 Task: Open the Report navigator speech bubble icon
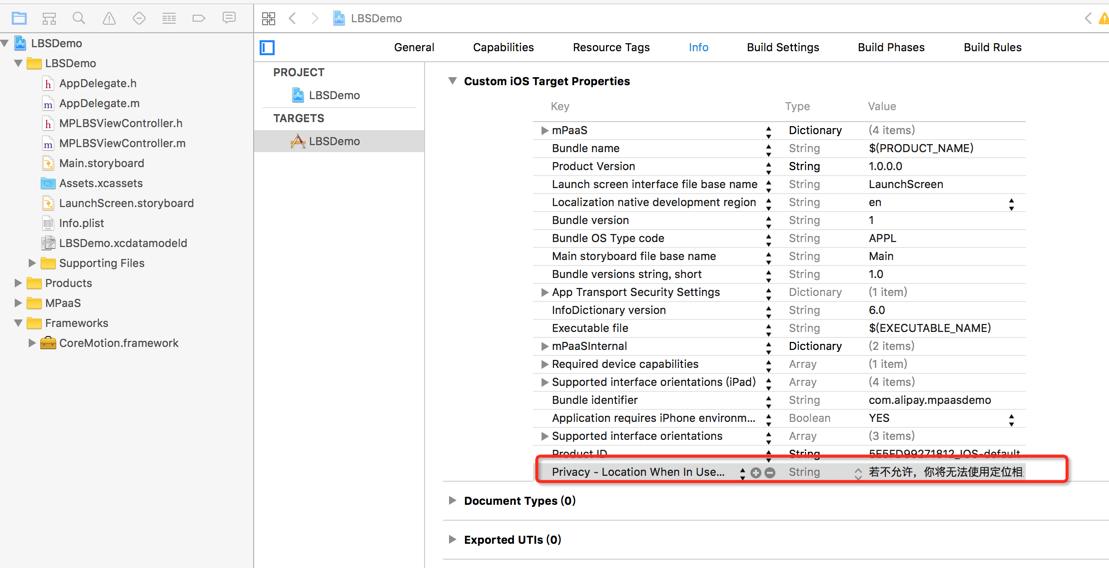[x=228, y=18]
